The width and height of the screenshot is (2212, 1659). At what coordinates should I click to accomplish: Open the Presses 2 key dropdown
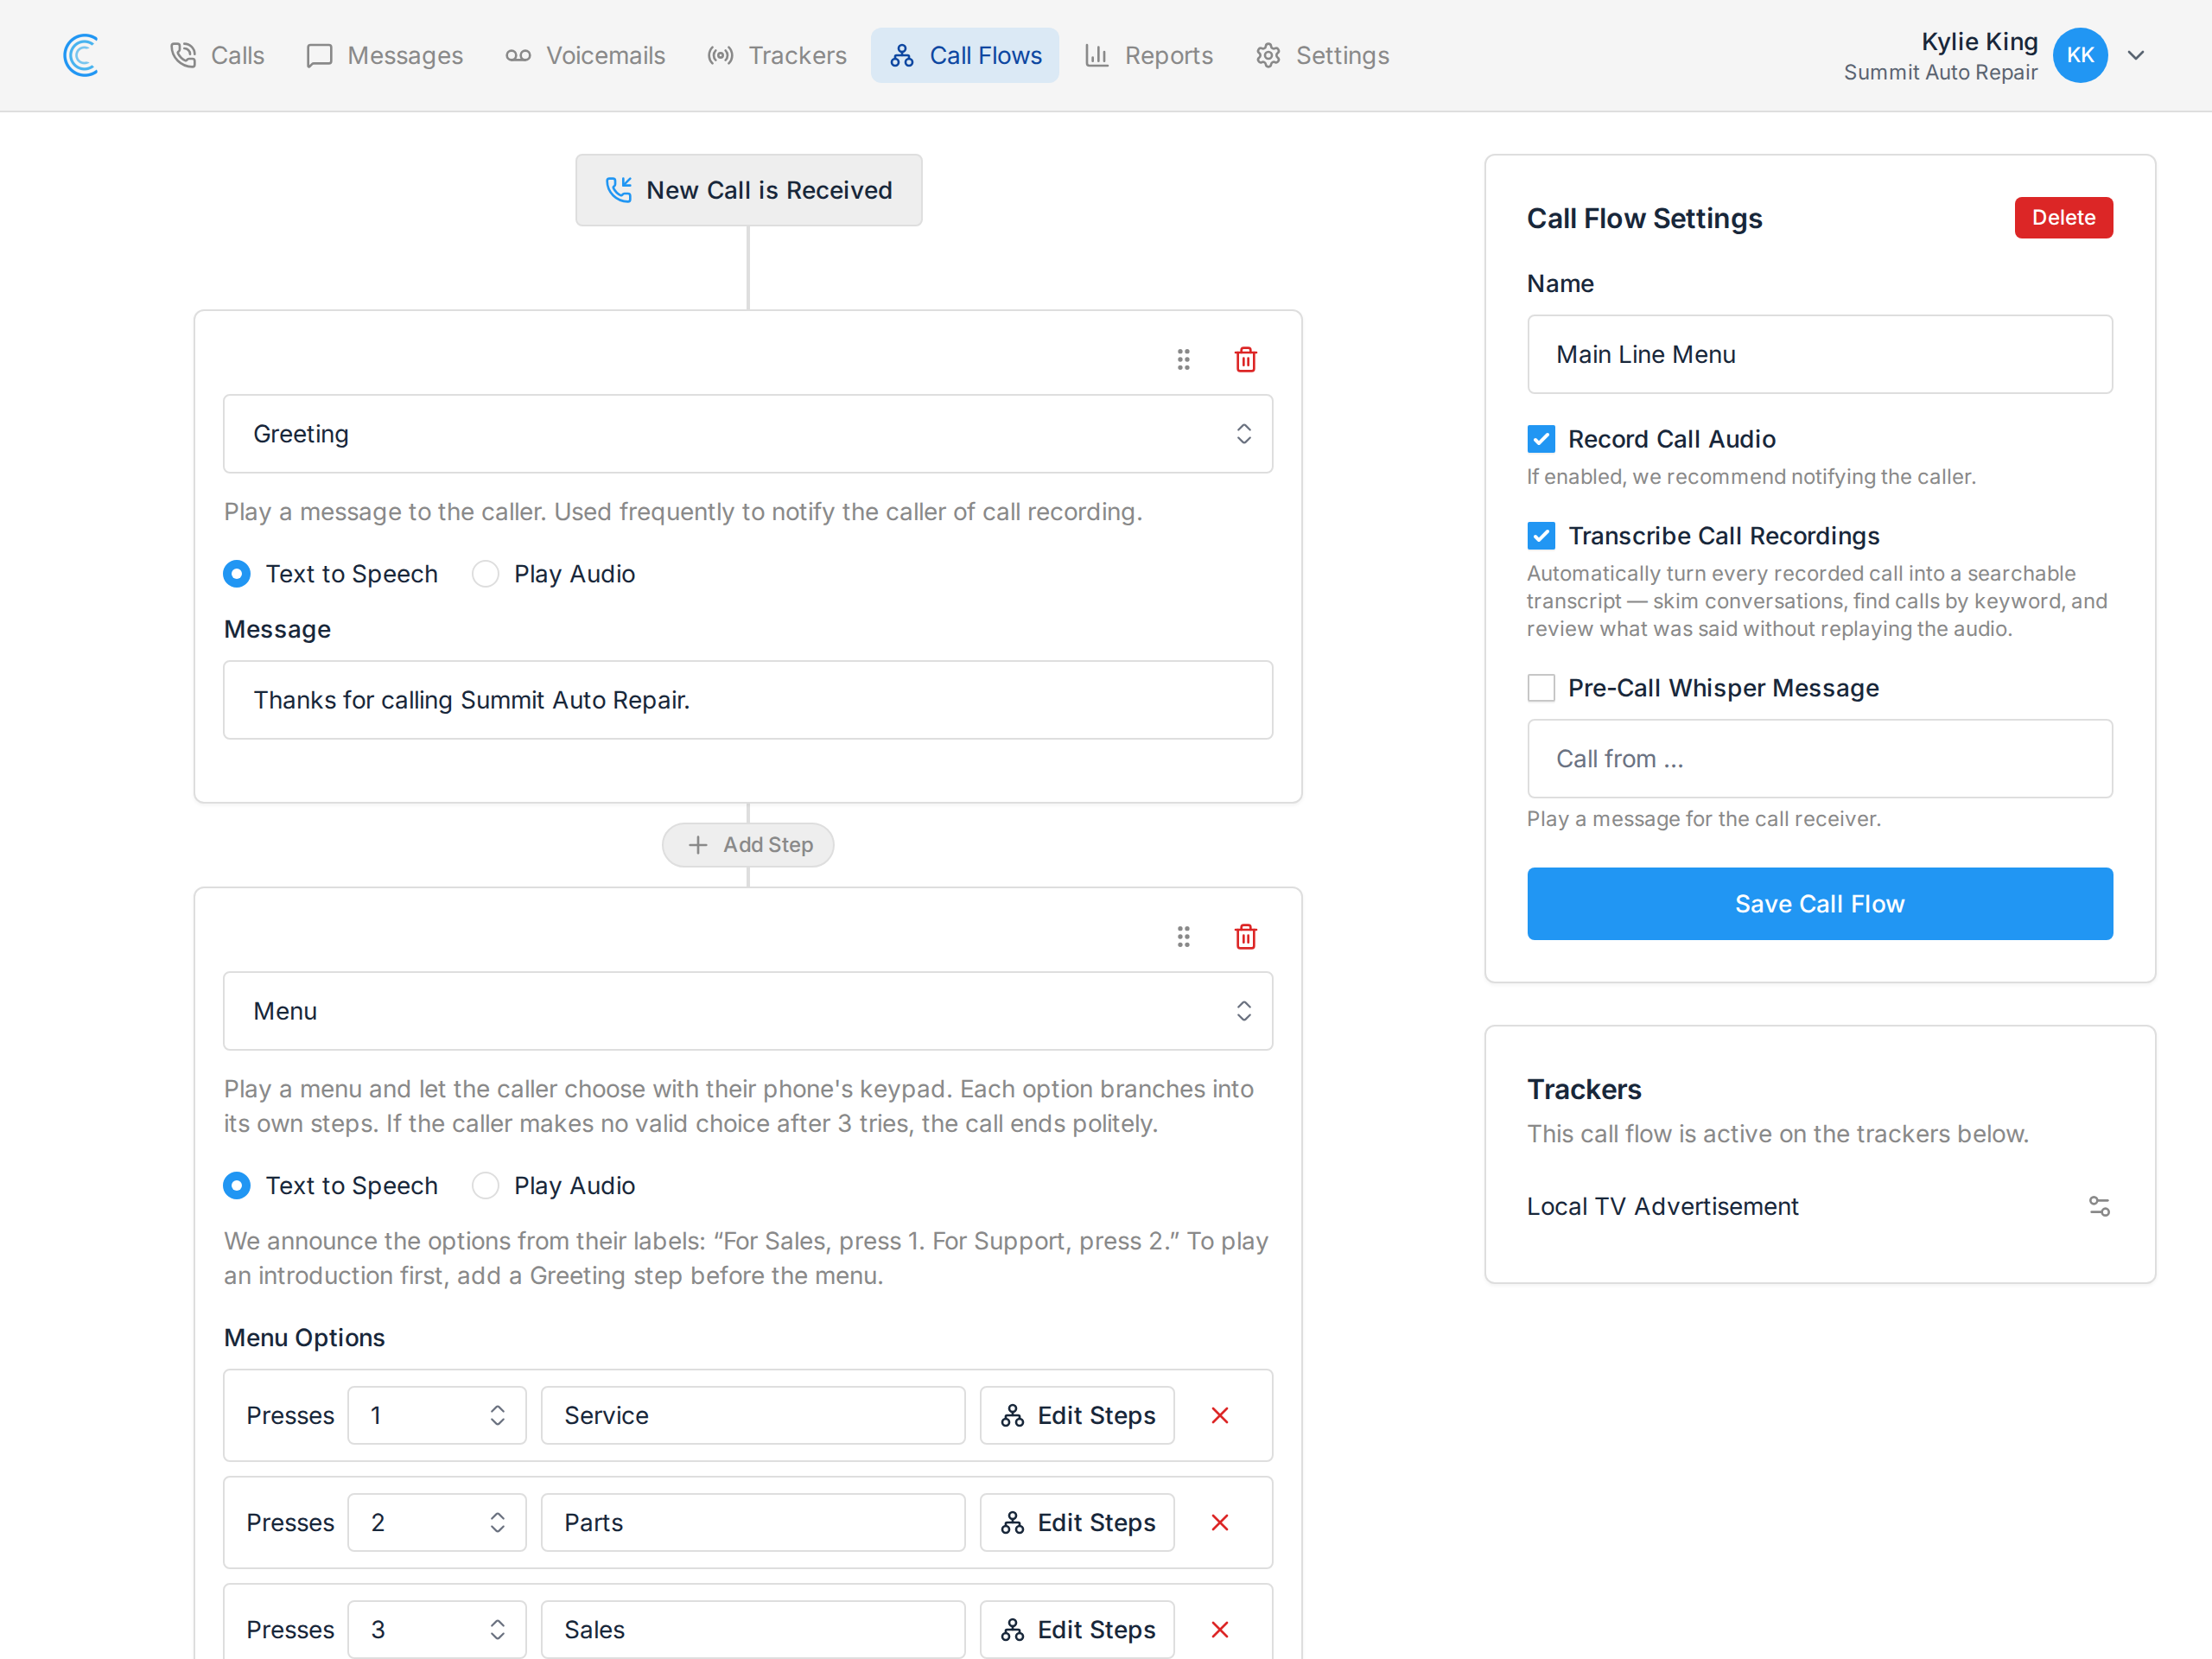(437, 1522)
